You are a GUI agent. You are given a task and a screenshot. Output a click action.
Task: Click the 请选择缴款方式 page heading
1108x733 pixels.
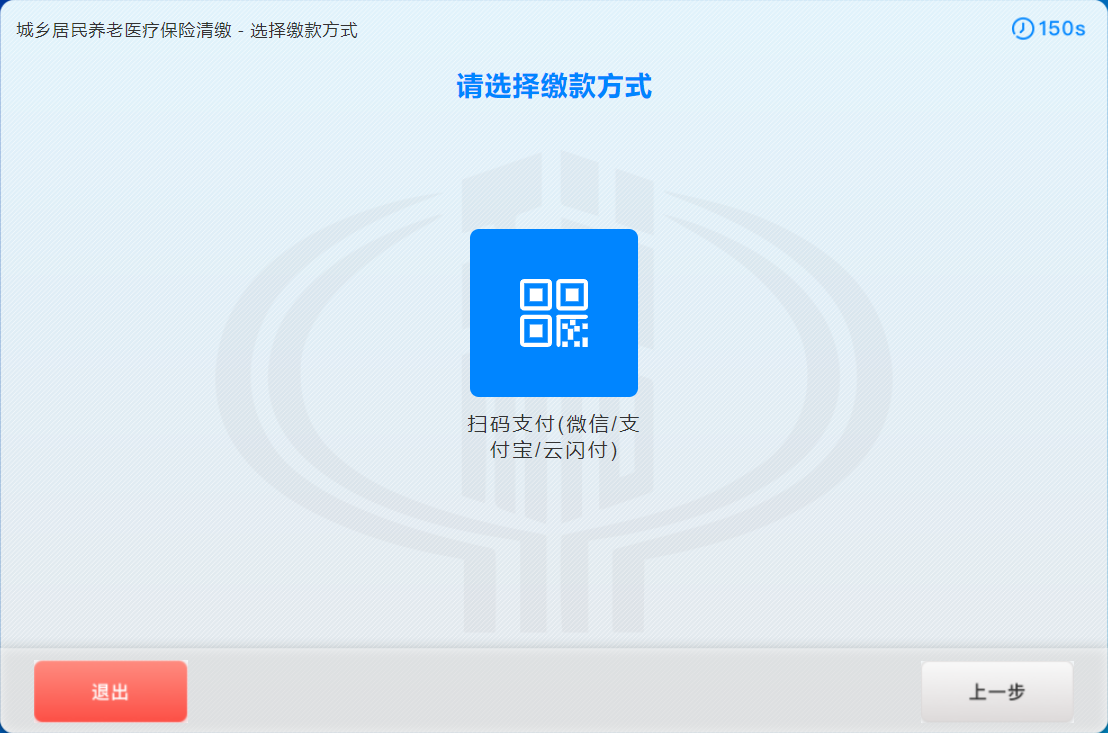554,88
